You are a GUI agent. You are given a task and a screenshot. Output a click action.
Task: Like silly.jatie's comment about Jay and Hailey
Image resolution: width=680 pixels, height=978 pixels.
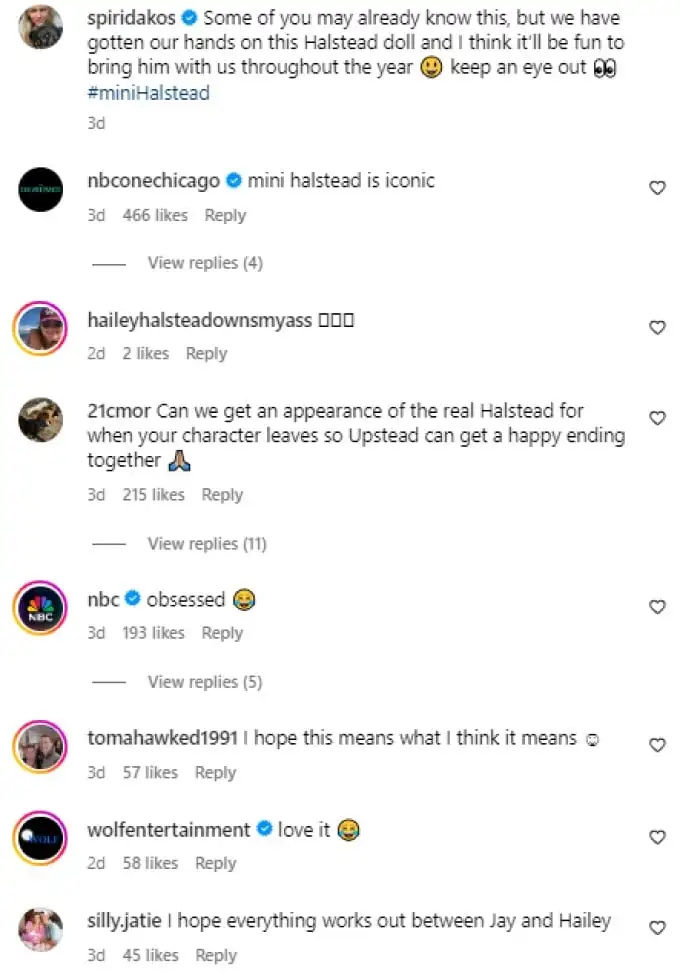[x=658, y=928]
